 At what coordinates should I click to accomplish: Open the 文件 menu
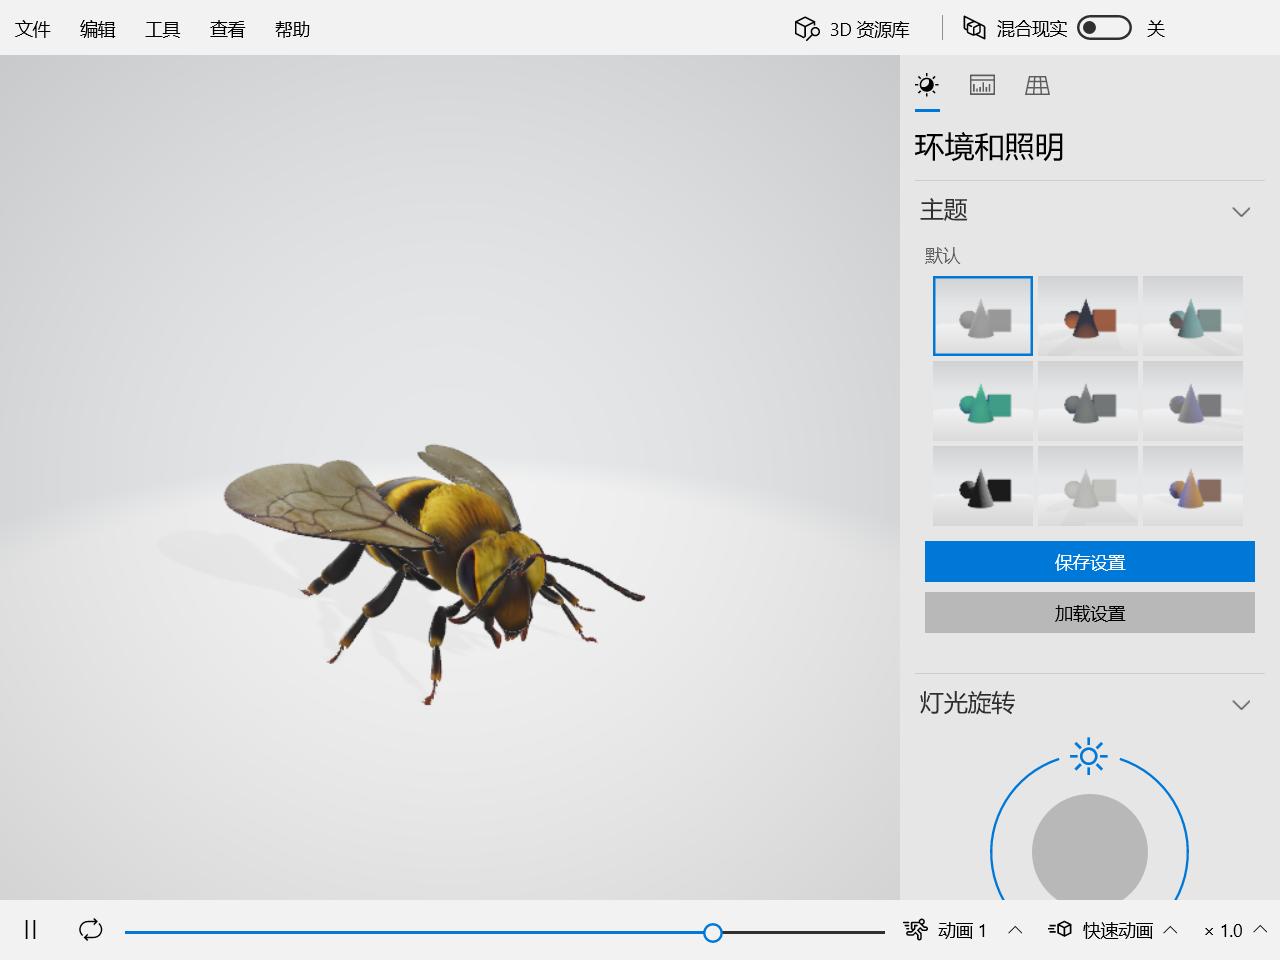32,29
